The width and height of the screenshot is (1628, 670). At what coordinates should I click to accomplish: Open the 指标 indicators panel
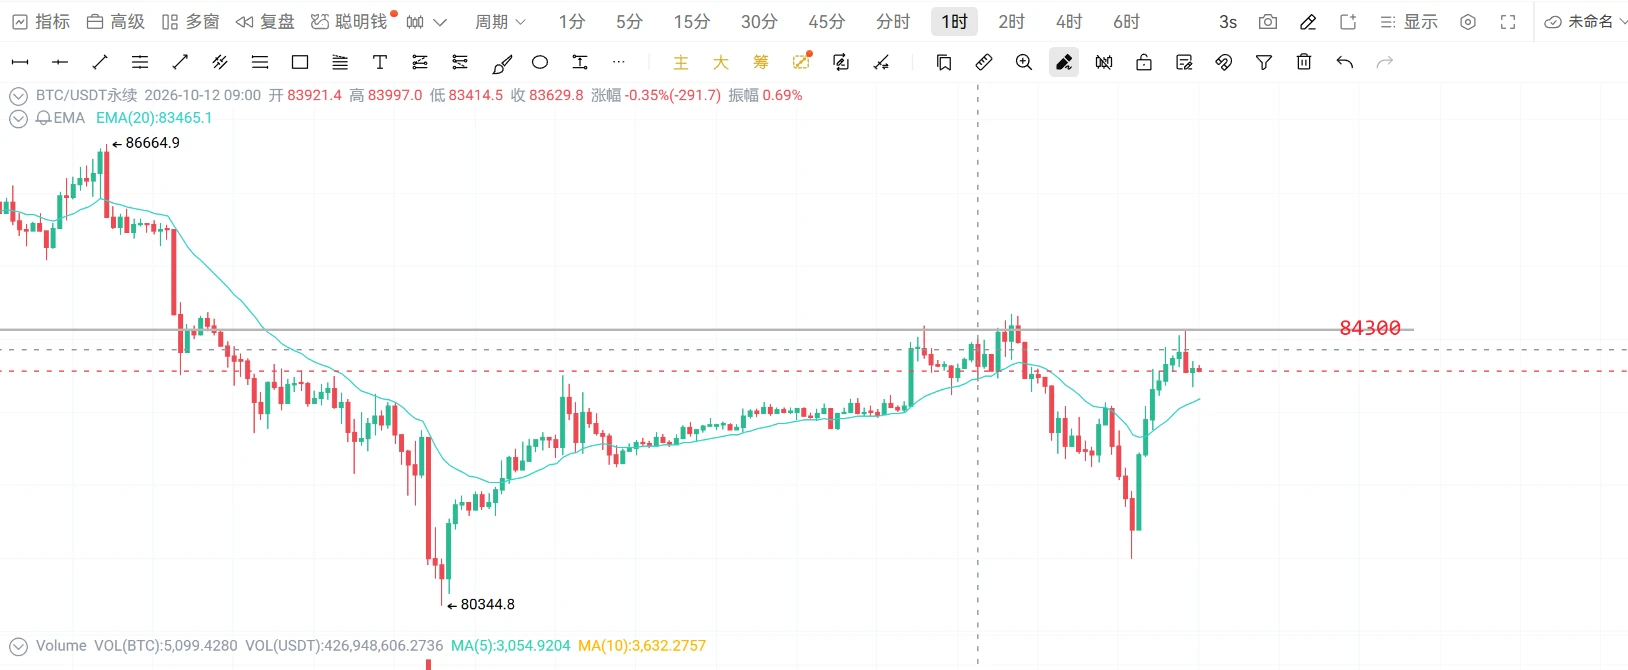point(41,21)
